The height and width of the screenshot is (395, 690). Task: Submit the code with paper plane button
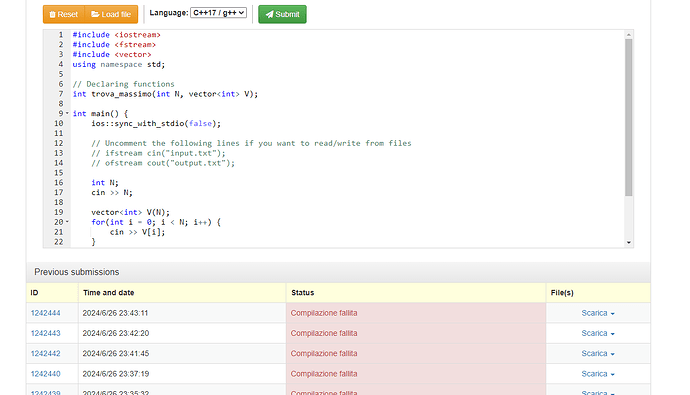(282, 14)
